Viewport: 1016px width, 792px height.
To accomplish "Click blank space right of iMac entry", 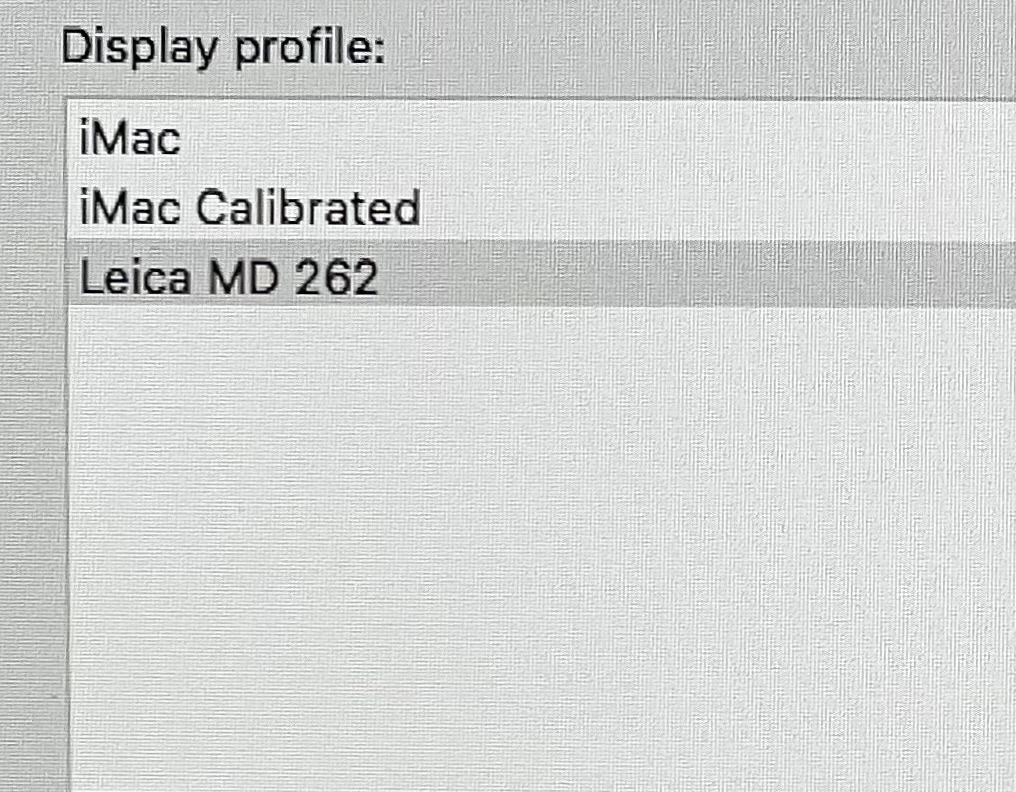I will [x=600, y=138].
